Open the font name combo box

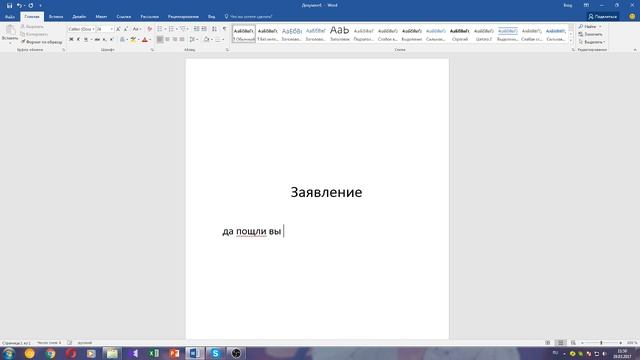[81, 29]
